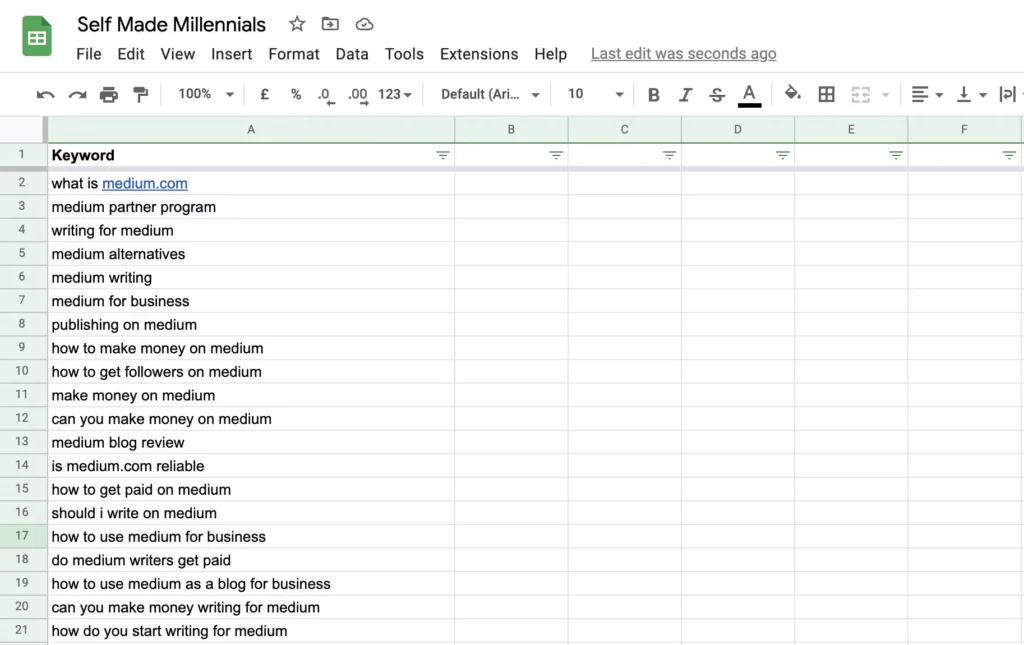This screenshot has height=645, width=1024.
Task: Follow the medium.com hyperlink in cell A2
Action: (145, 183)
